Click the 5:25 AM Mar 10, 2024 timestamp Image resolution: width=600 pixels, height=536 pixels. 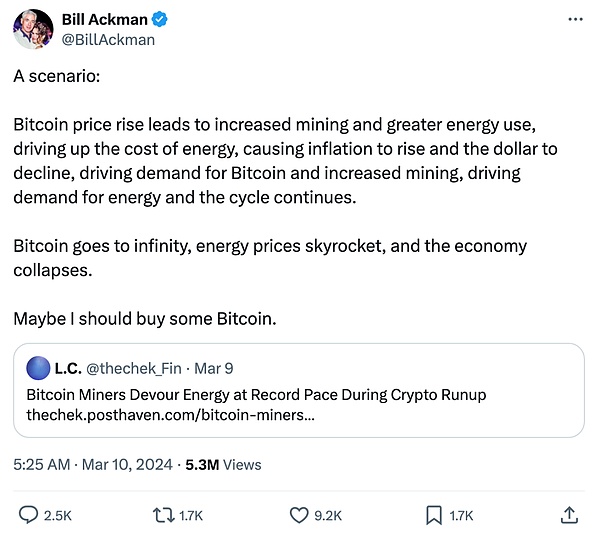[x=94, y=464]
